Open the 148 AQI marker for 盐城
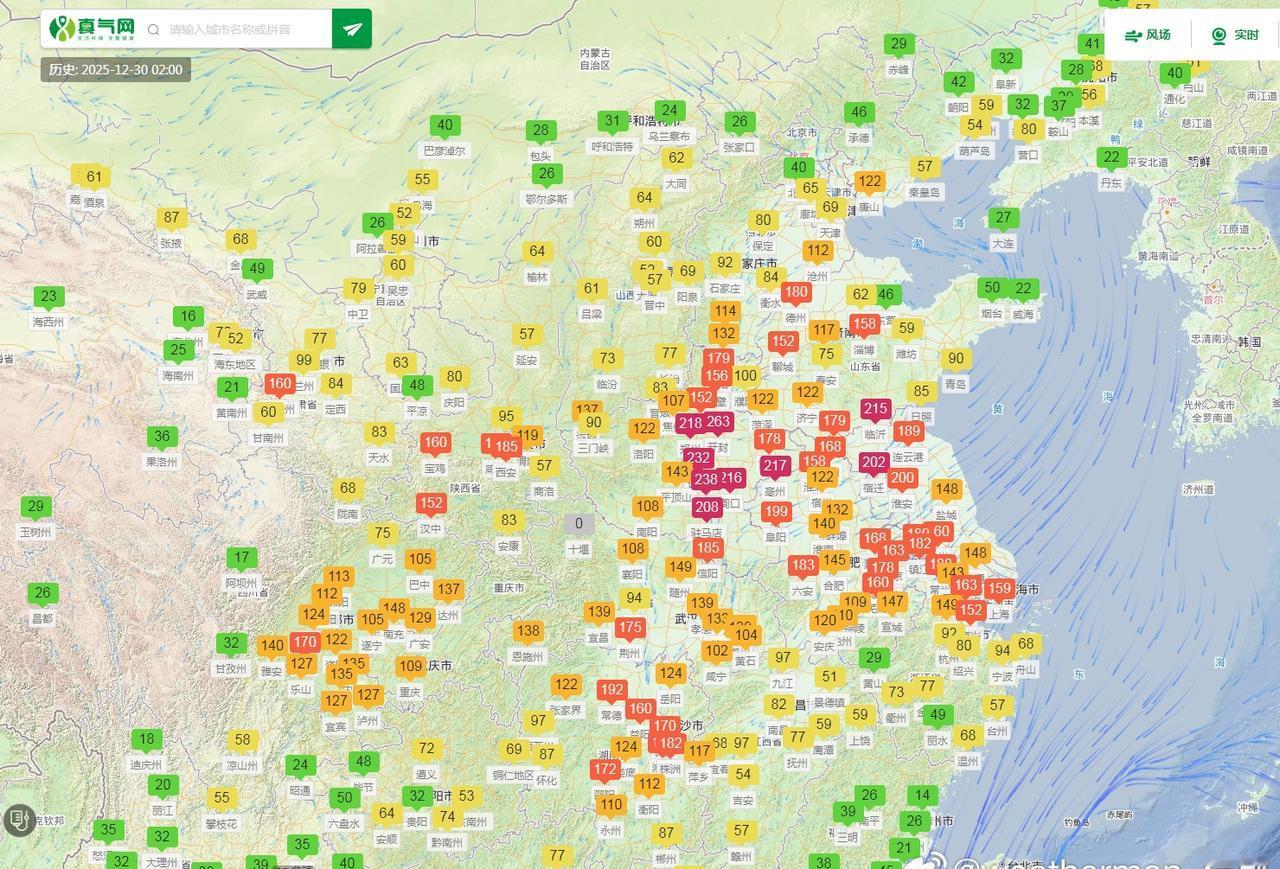1280x869 pixels. (946, 489)
